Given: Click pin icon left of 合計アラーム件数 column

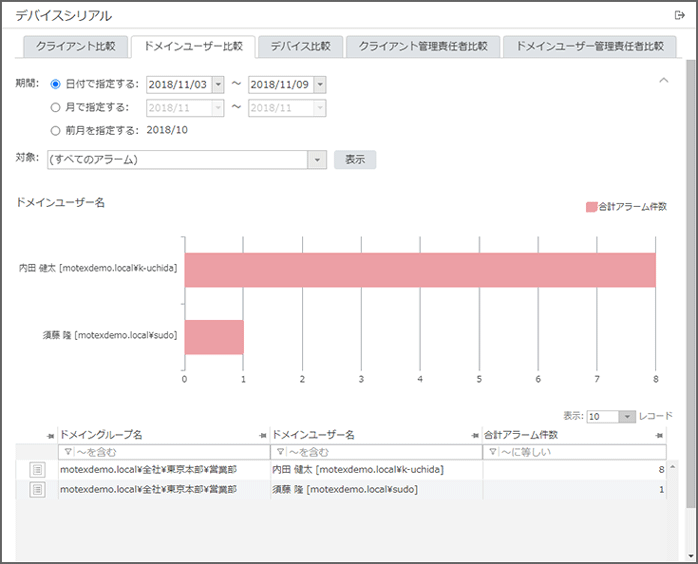Looking at the screenshot, I should coord(475,436).
